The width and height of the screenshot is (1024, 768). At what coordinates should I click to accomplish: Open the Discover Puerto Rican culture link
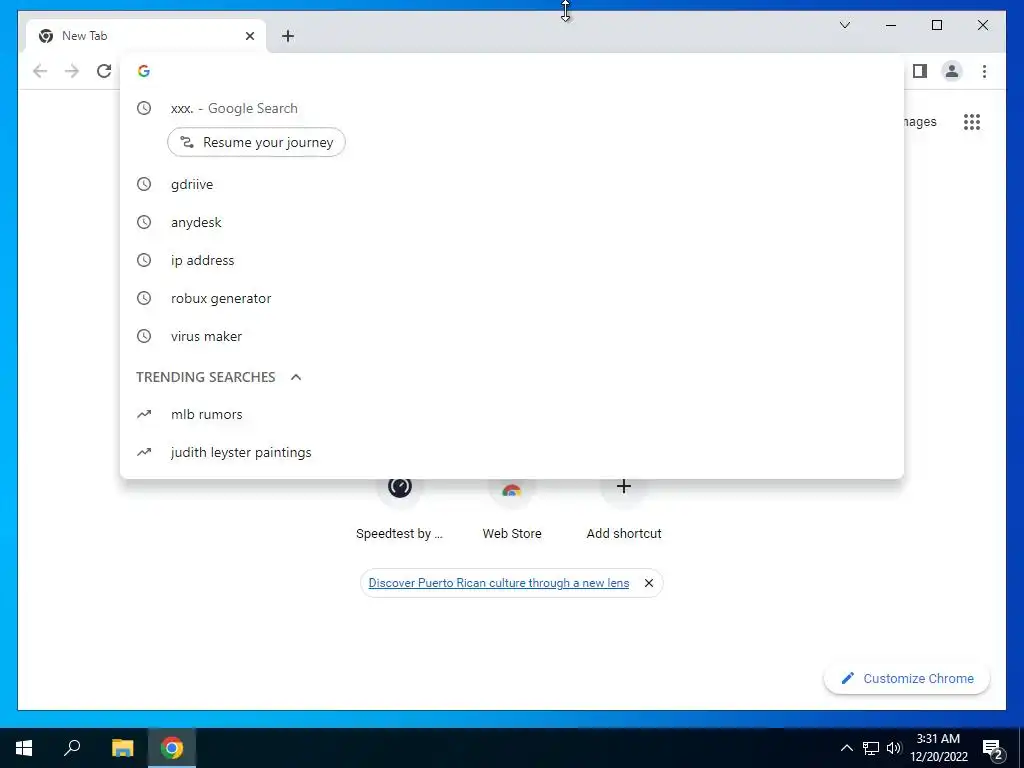pos(499,583)
